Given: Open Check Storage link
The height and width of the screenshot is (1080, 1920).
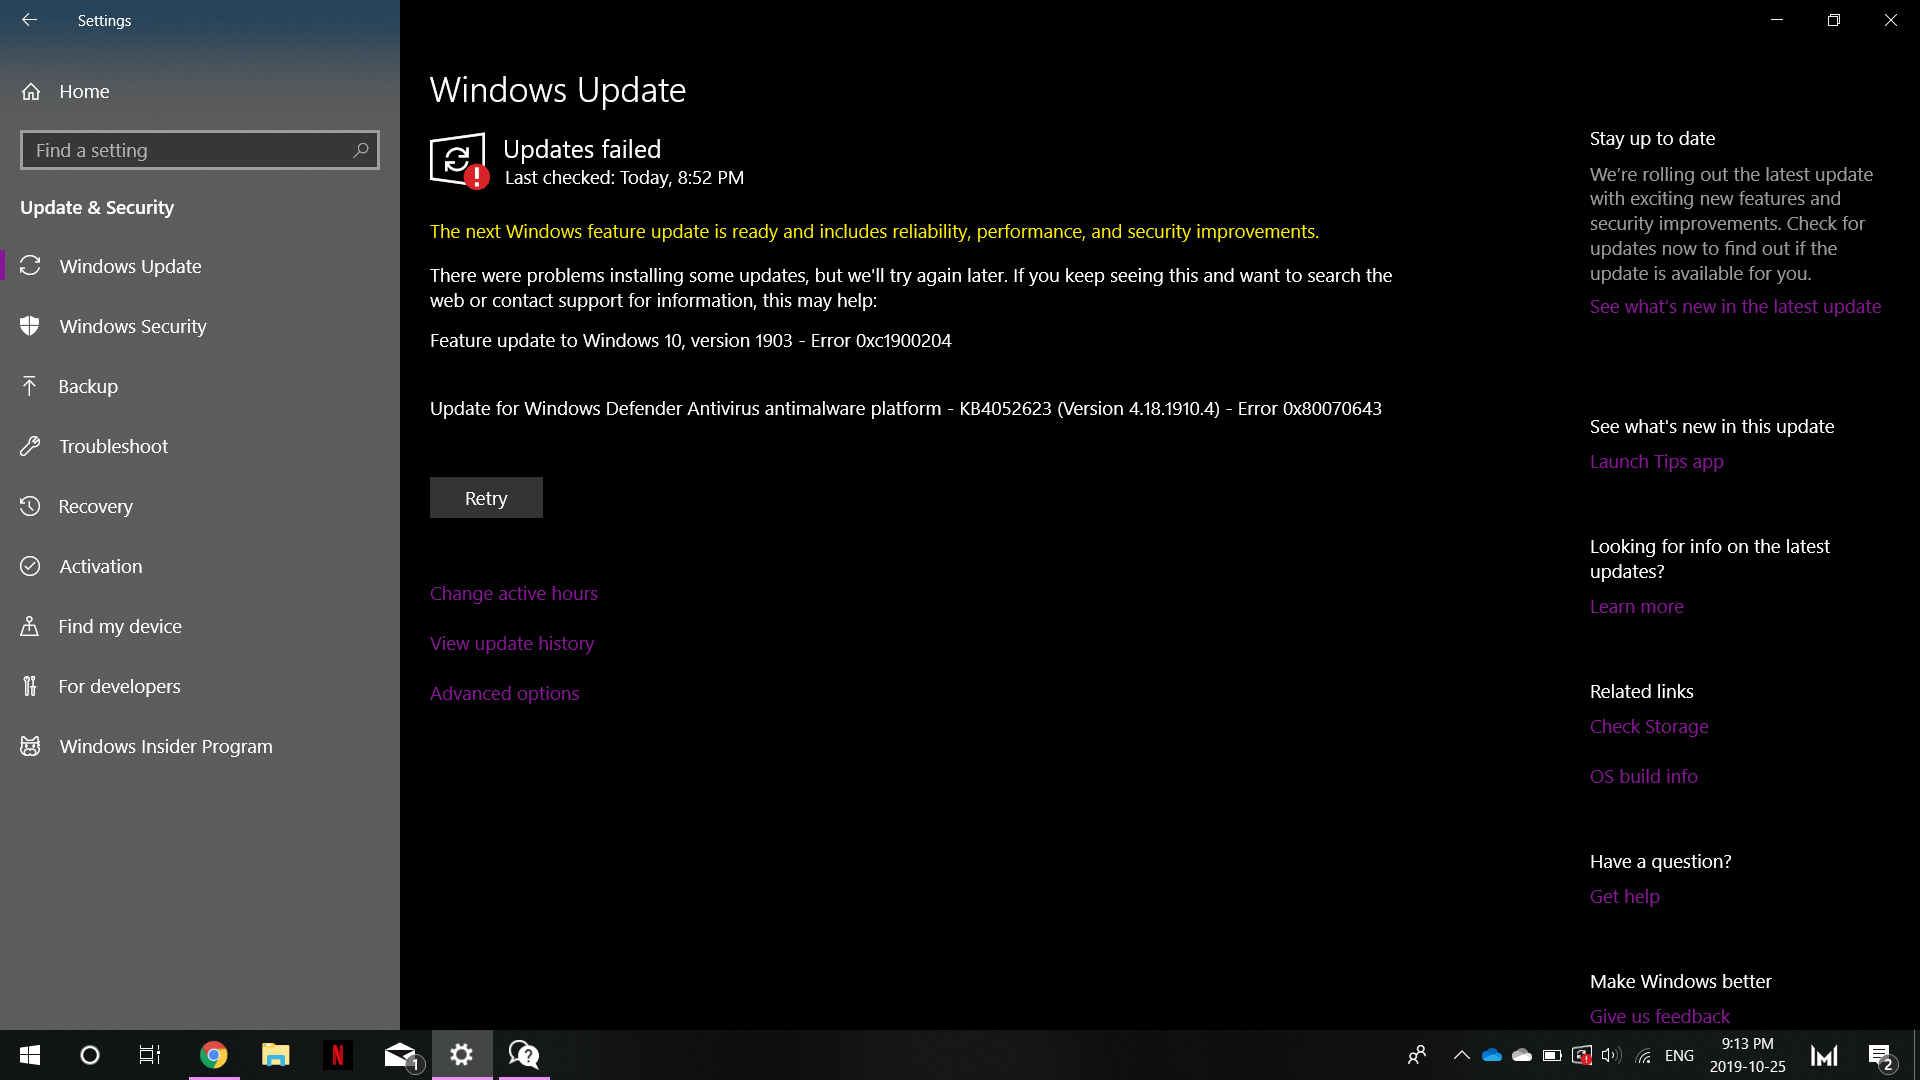Looking at the screenshot, I should pos(1649,726).
